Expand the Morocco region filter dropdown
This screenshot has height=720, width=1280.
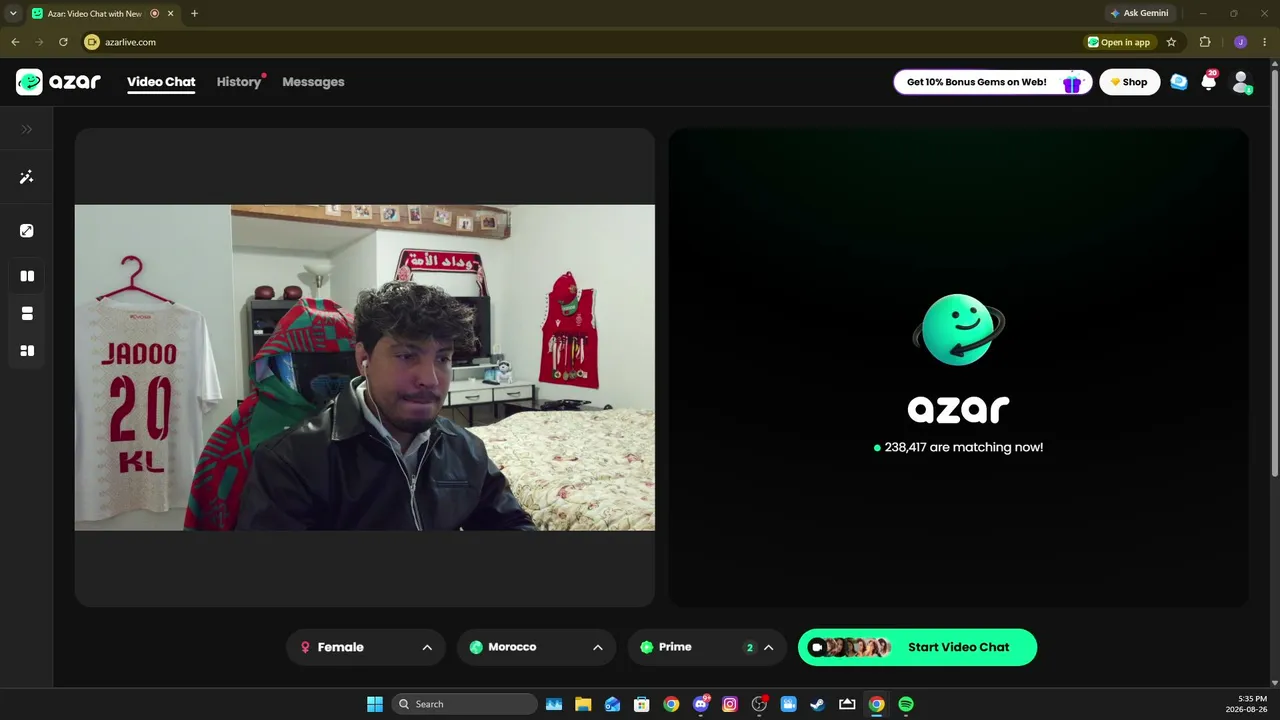coord(537,647)
